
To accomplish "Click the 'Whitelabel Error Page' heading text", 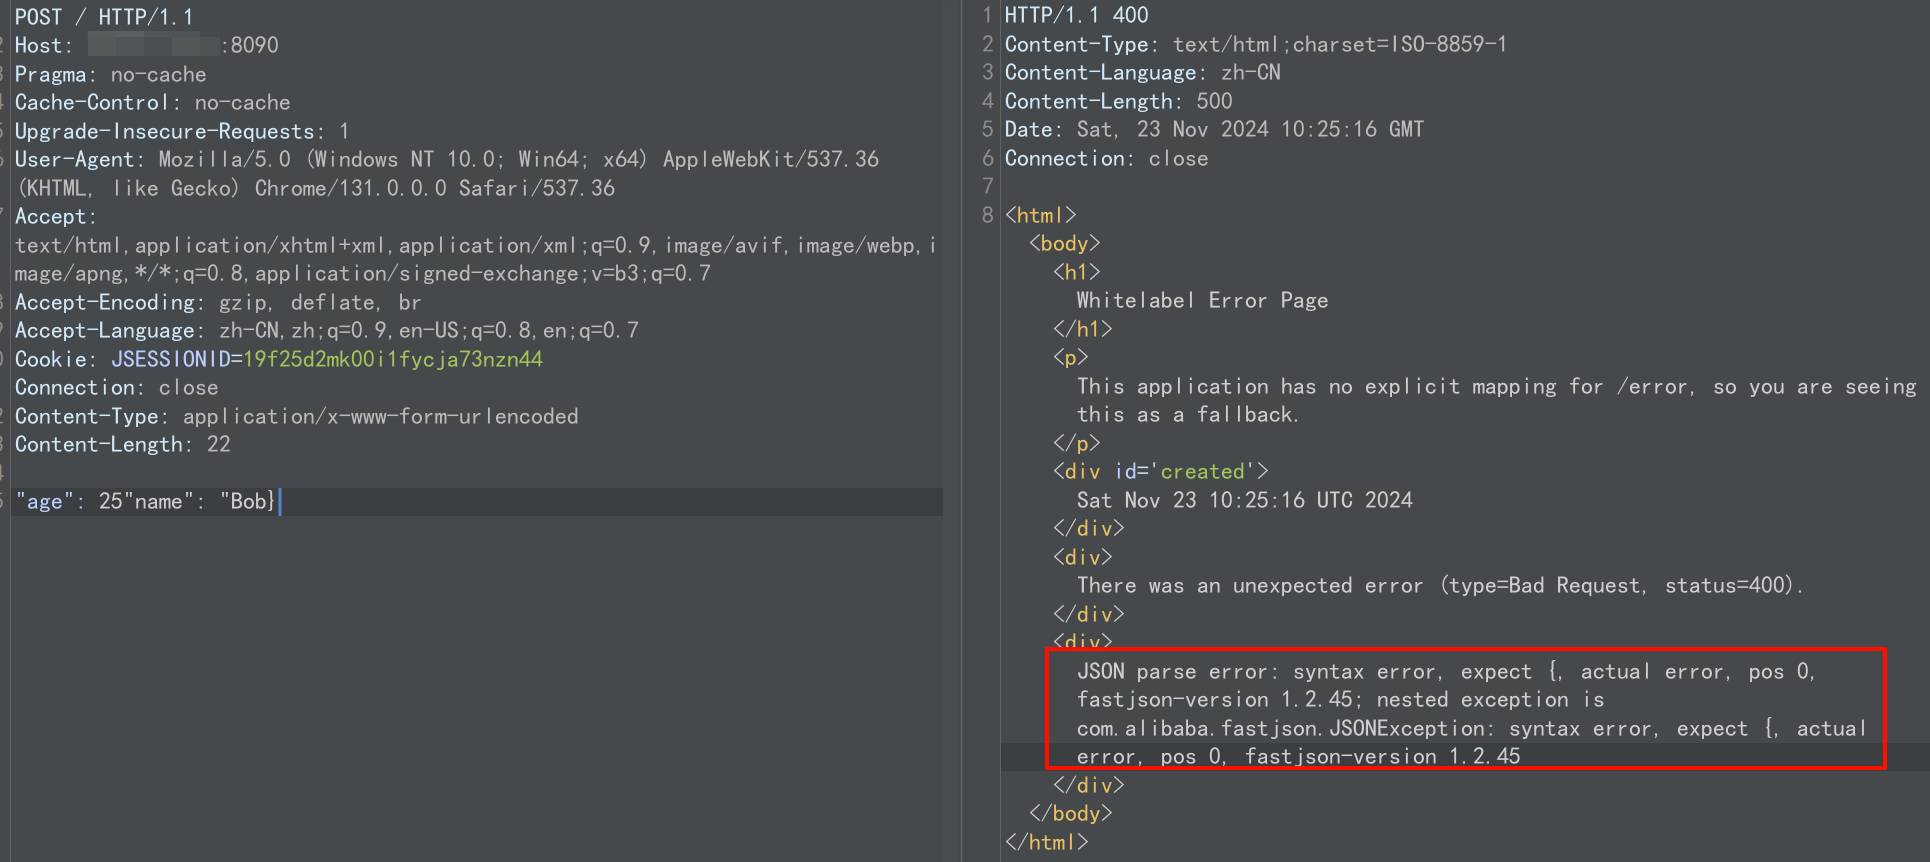I will coord(1202,300).
